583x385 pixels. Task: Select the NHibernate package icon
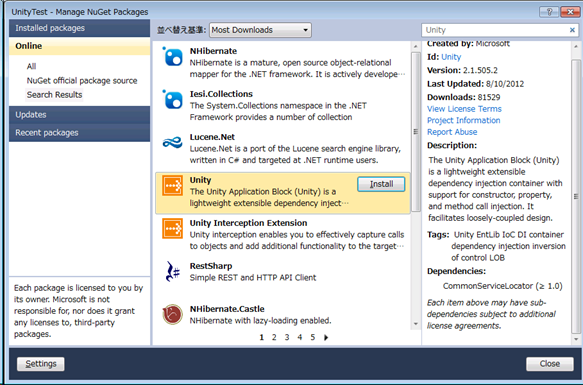coord(173,57)
